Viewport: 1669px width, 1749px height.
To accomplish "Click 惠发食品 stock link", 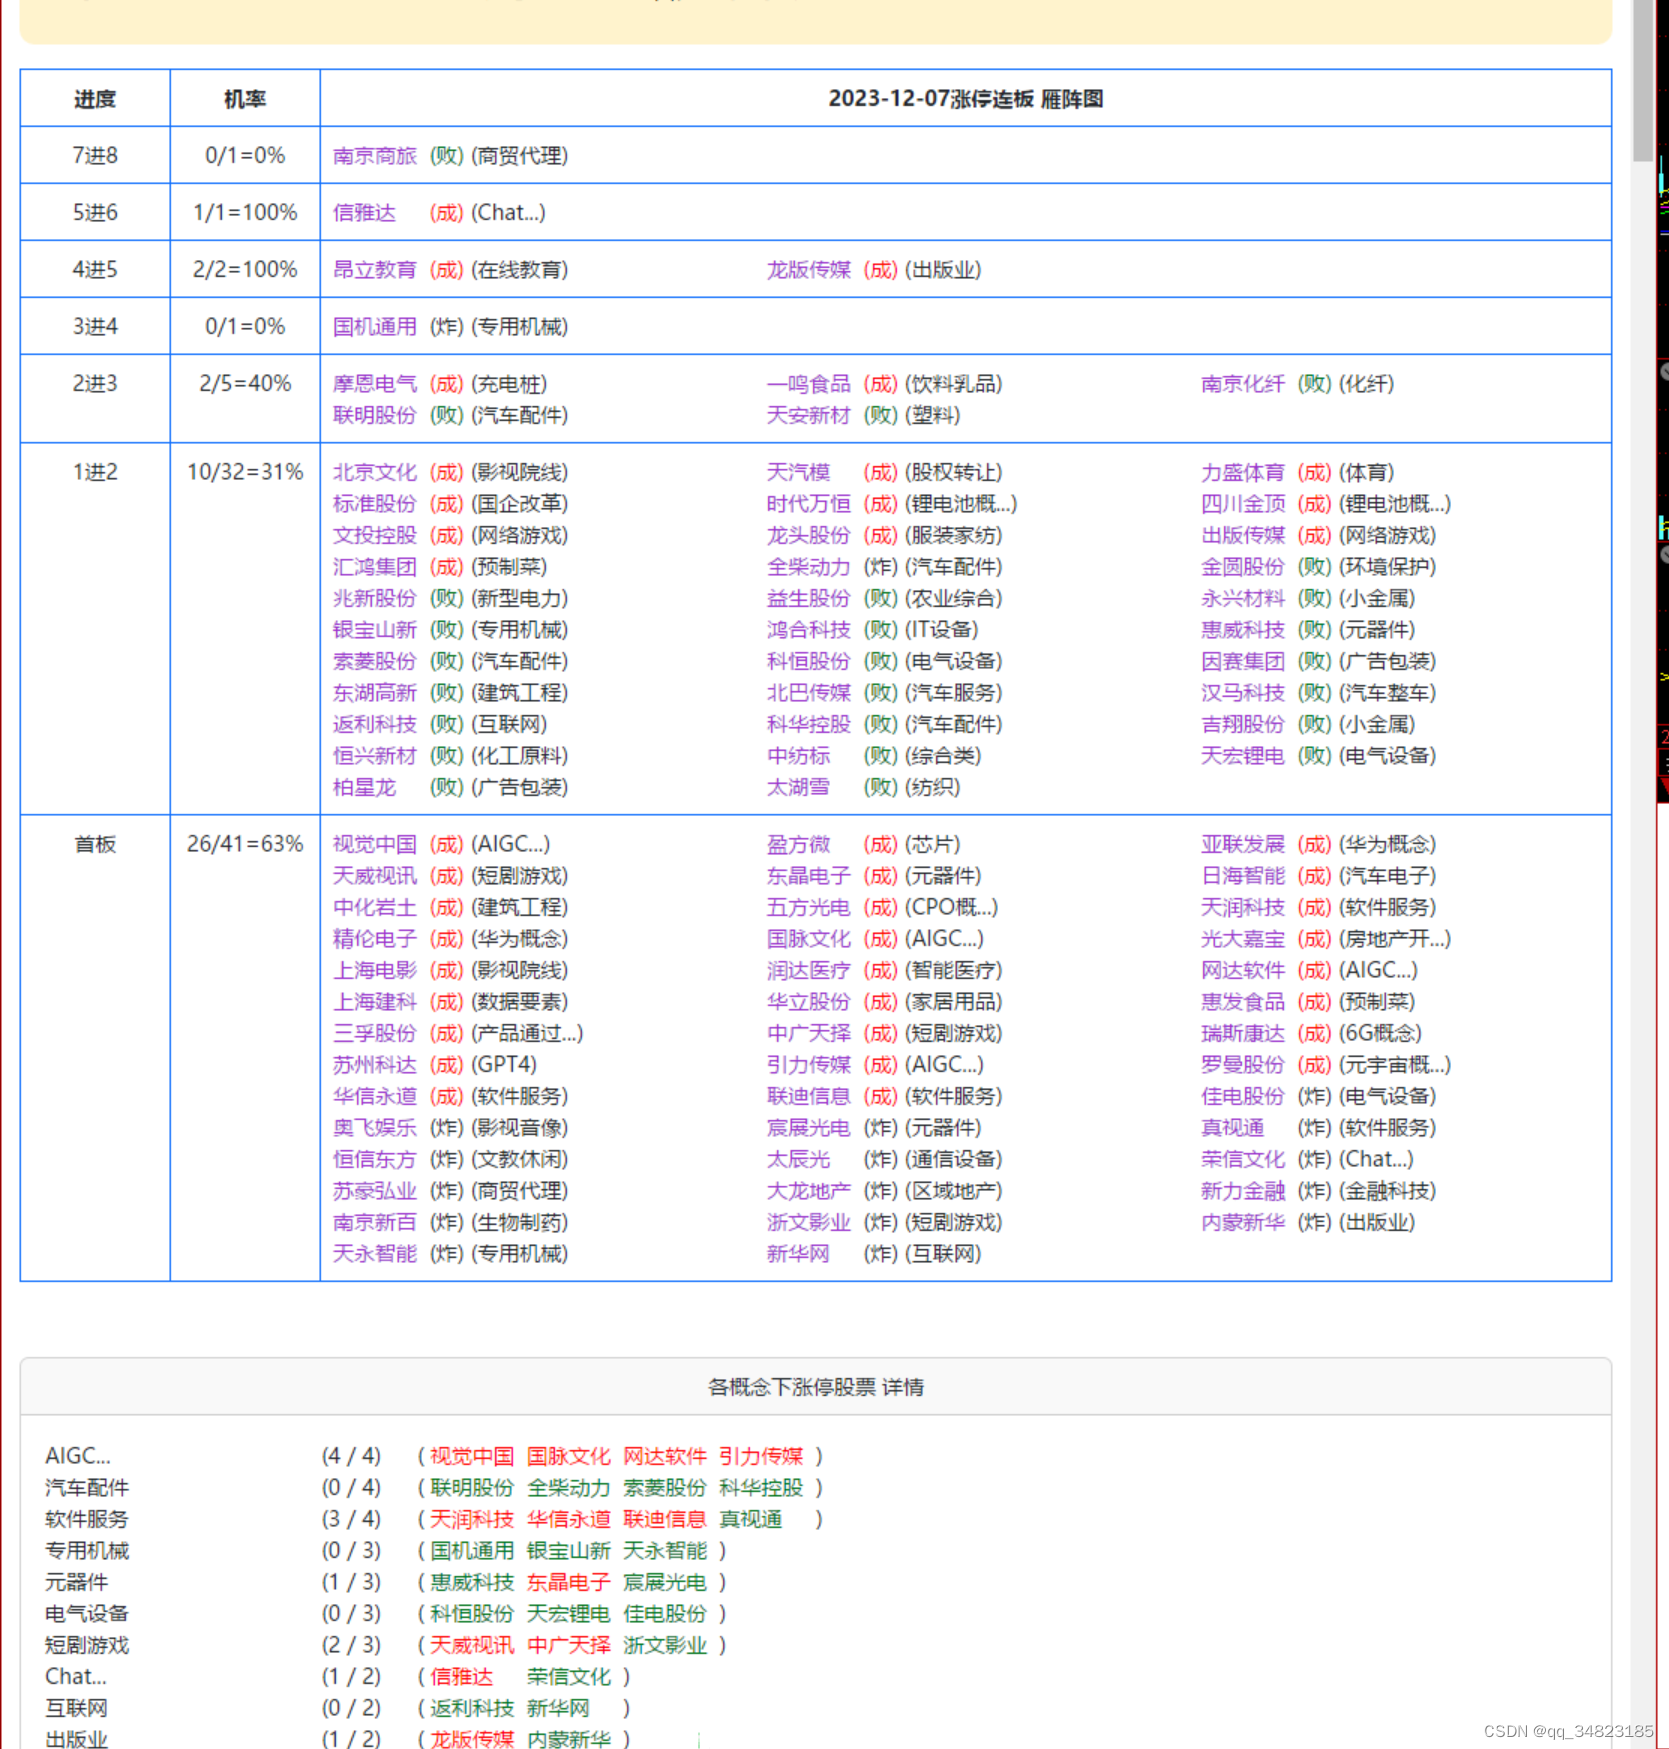I will pos(1242,1002).
